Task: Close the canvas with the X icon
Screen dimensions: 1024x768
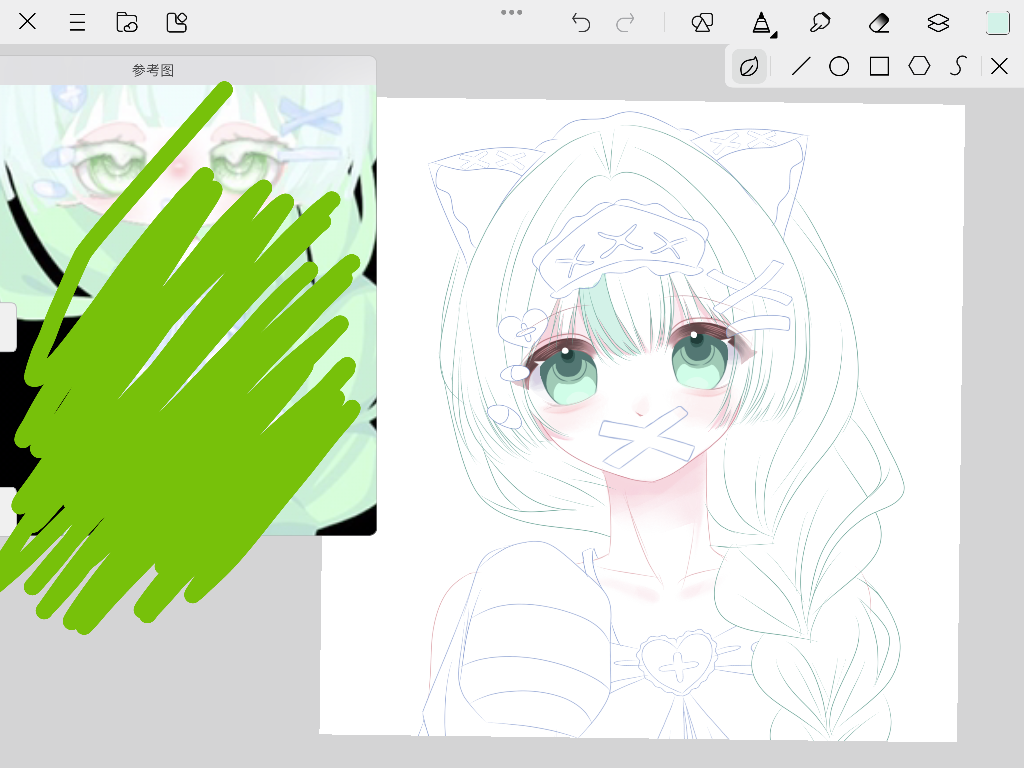Action: 27,22
